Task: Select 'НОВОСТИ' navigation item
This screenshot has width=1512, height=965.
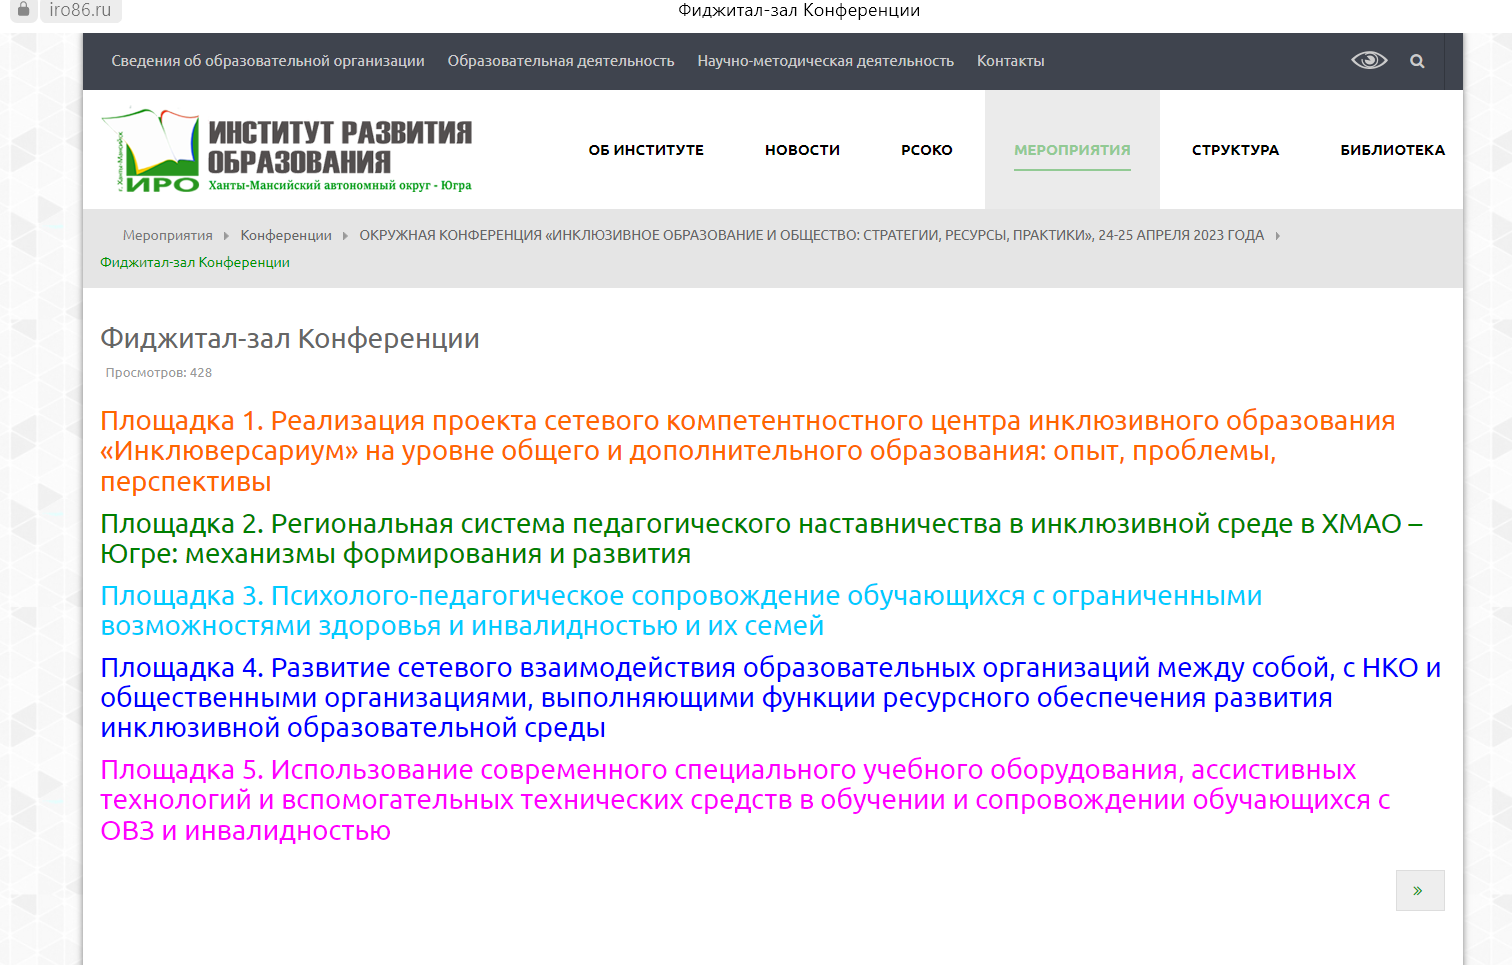Action: tap(802, 150)
